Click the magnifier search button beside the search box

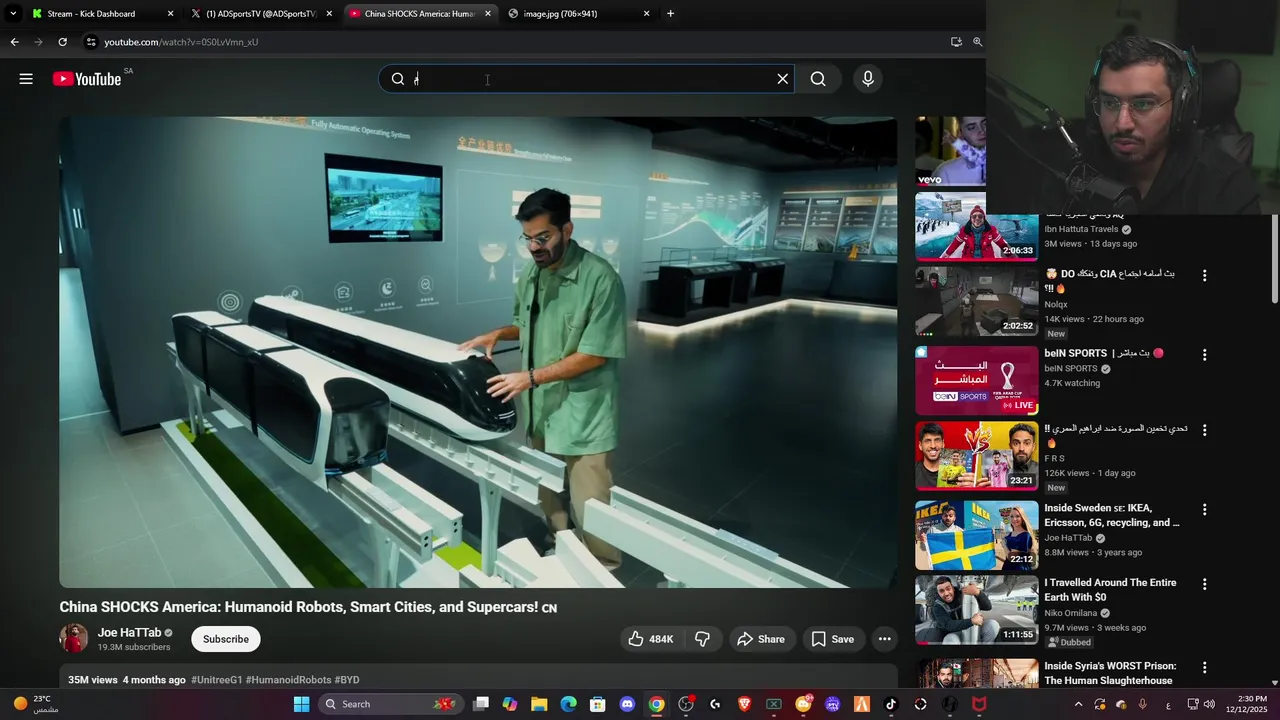(x=818, y=79)
